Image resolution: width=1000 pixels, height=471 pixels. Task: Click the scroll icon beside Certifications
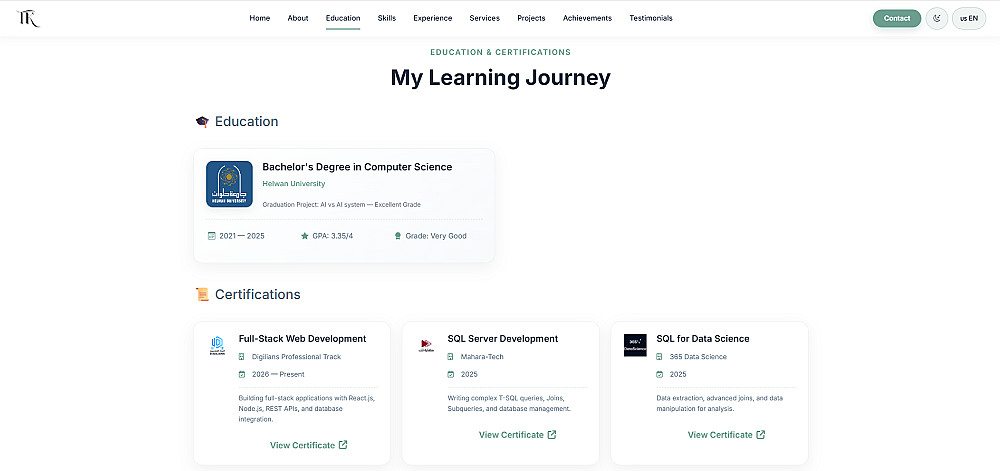click(x=202, y=295)
